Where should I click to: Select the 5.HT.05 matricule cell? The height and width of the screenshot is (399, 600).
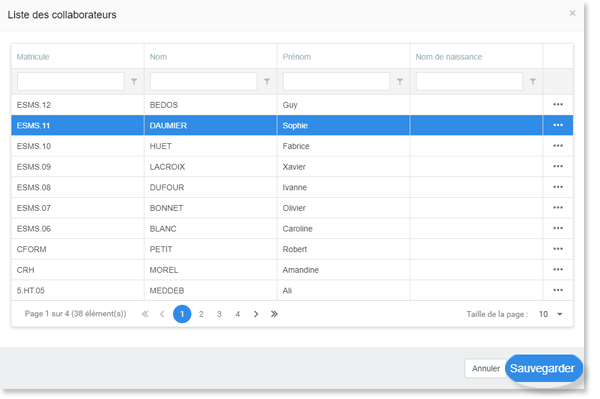[x=77, y=291]
